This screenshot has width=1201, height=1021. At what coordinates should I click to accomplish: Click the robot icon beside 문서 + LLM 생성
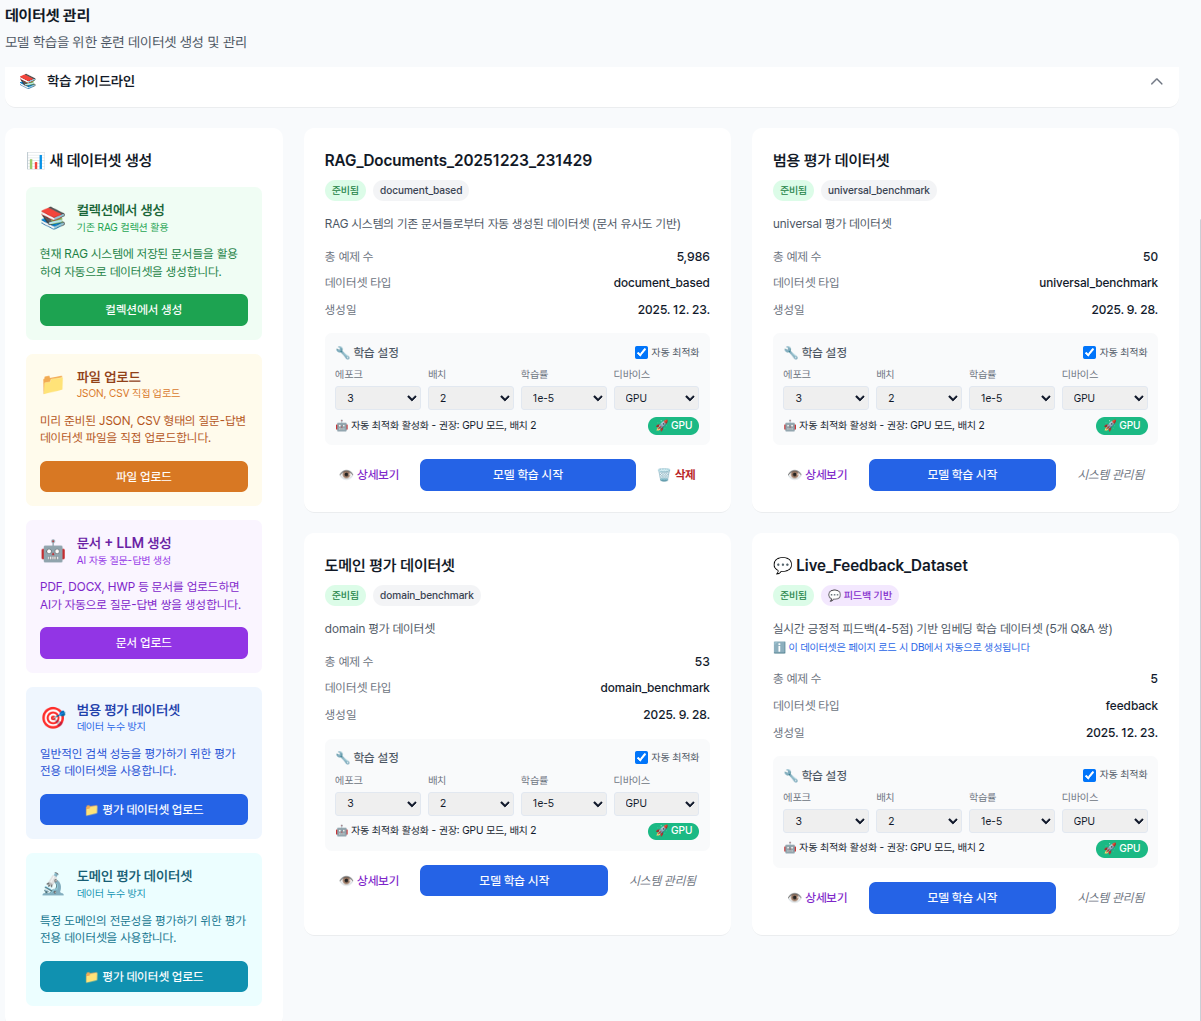(53, 551)
